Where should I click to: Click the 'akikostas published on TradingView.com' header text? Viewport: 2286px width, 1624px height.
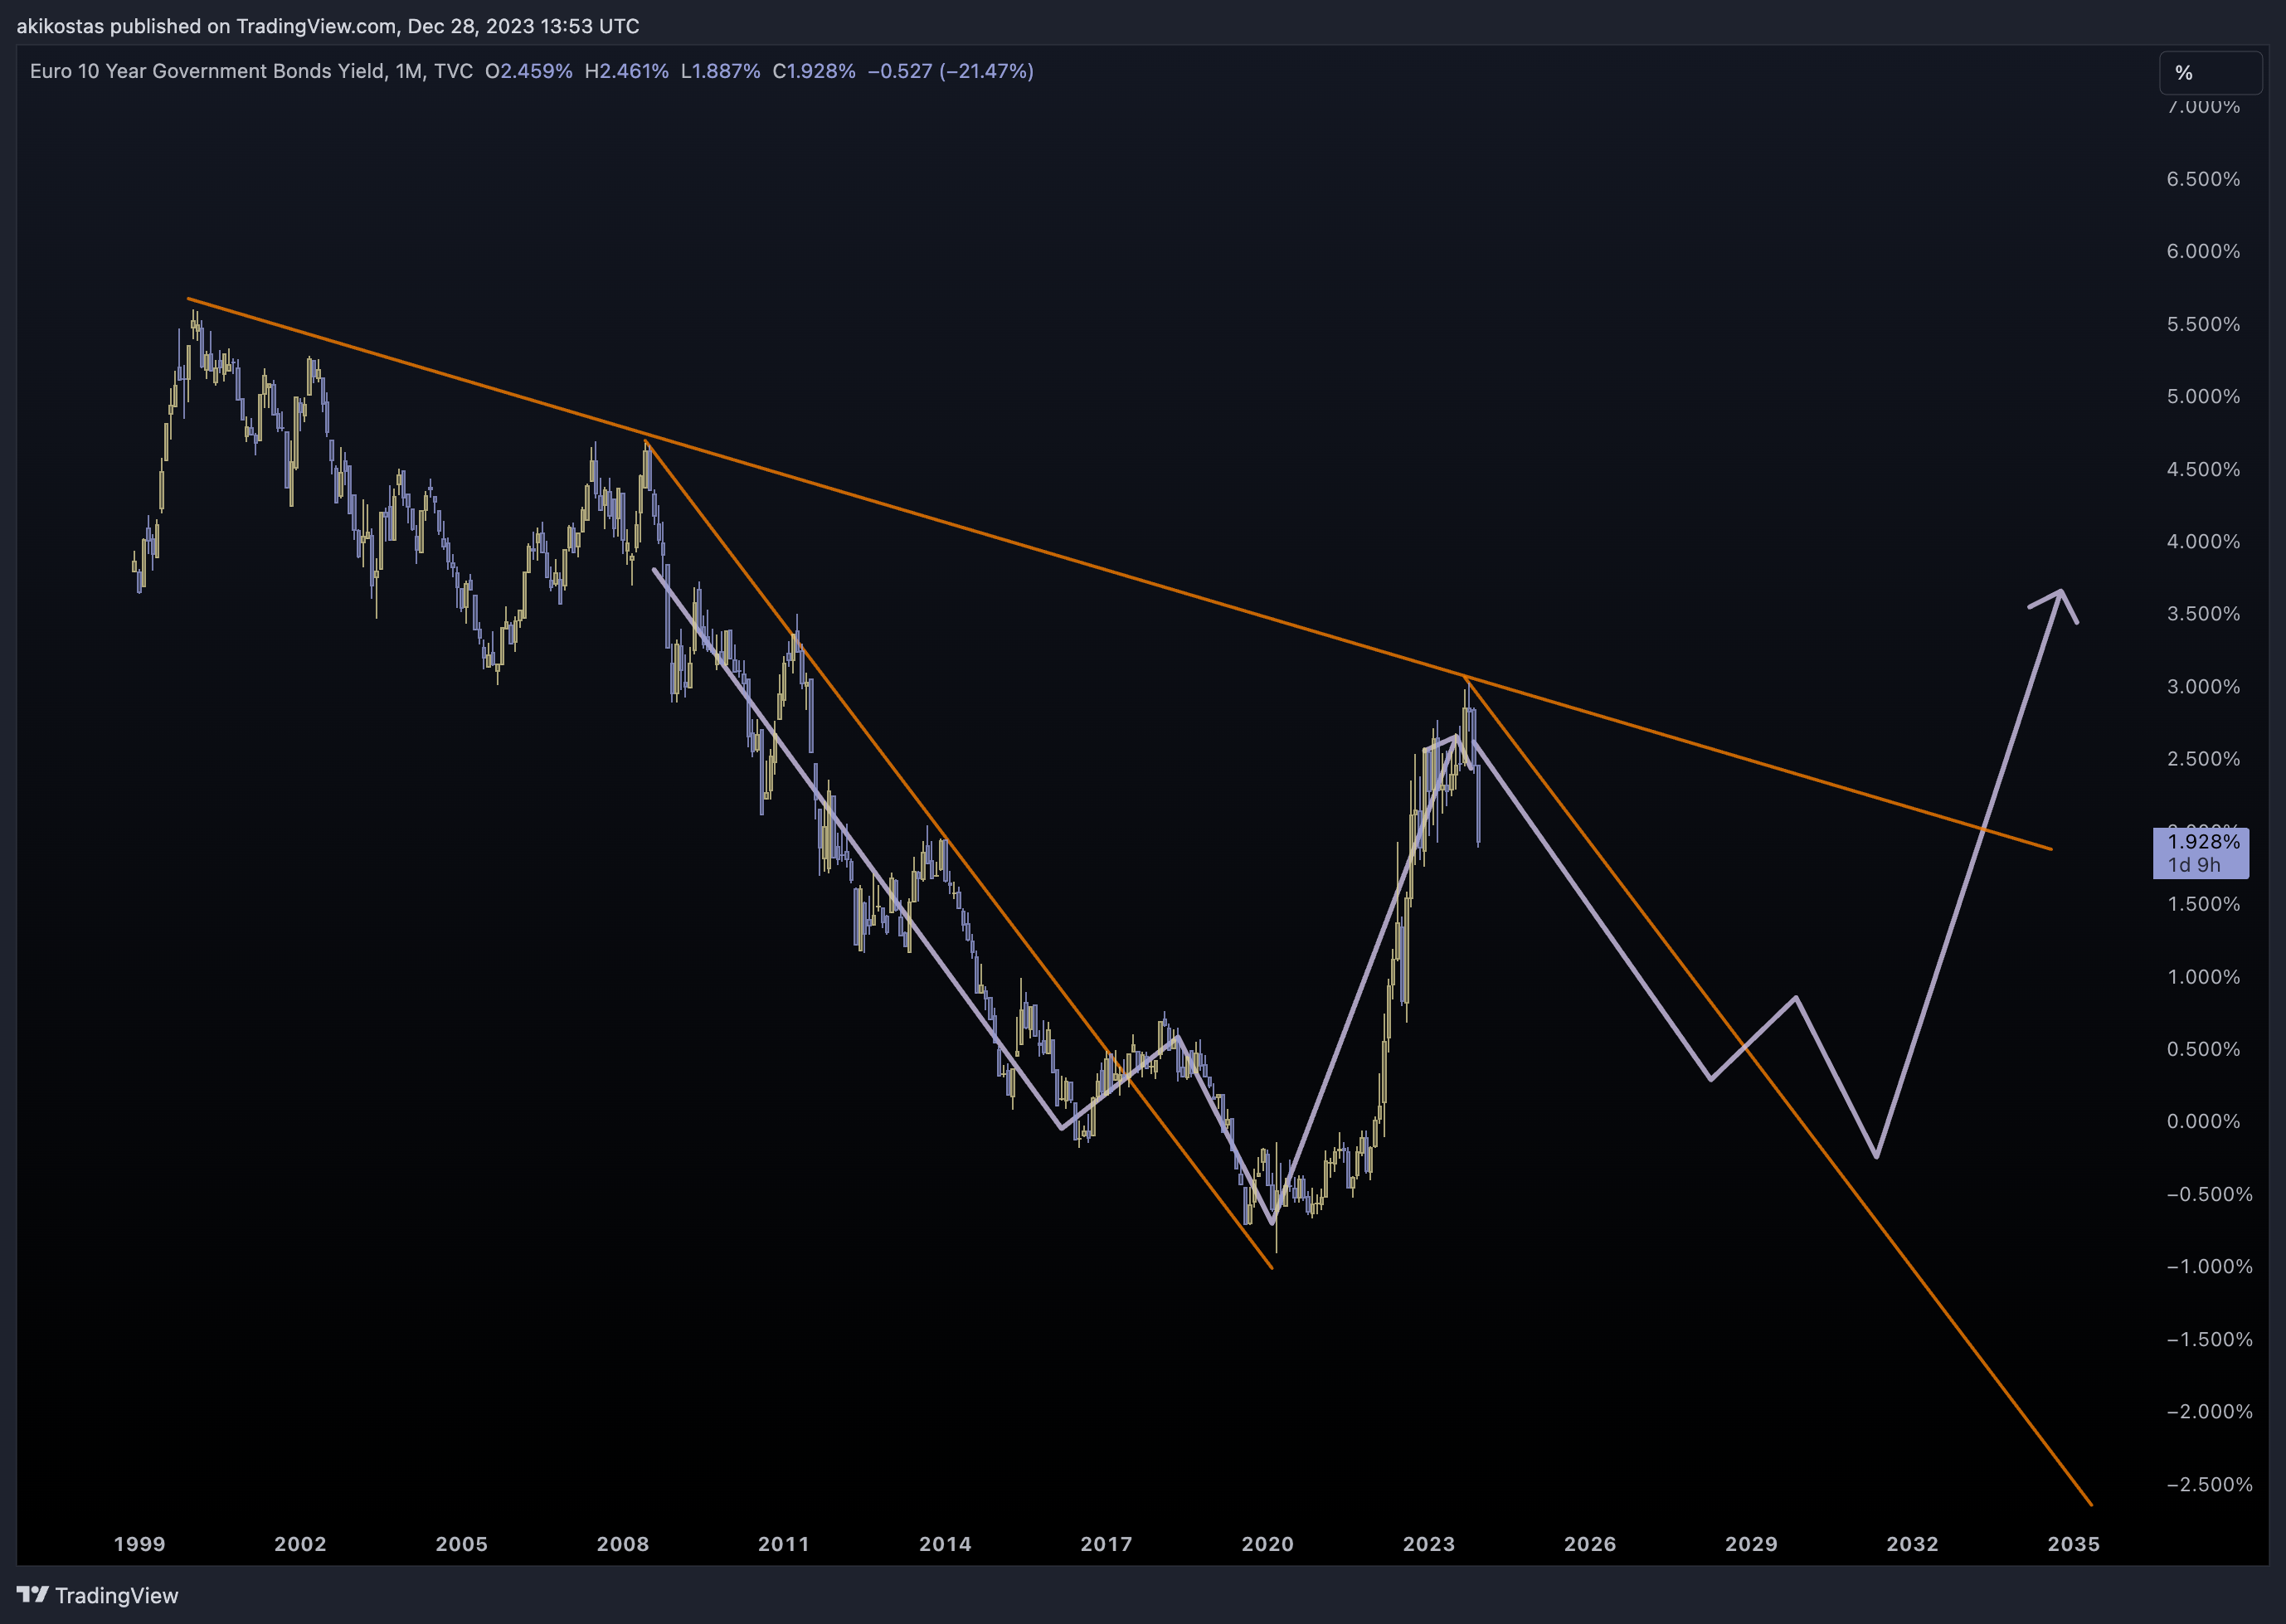click(x=206, y=26)
